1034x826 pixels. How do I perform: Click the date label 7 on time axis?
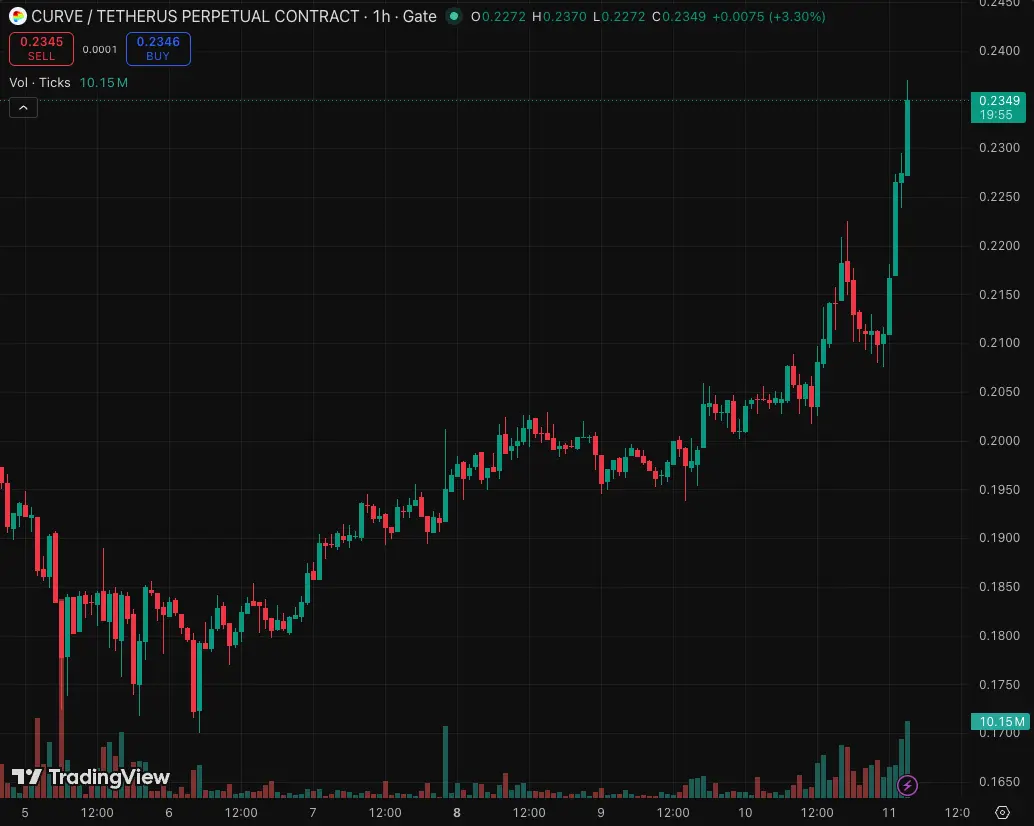click(x=313, y=812)
